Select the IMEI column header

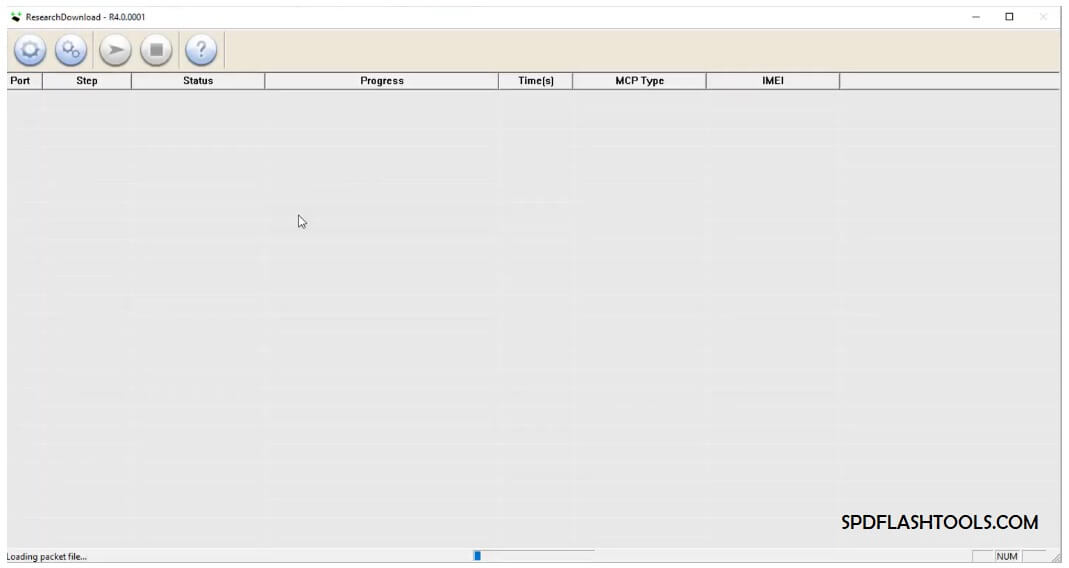click(773, 80)
